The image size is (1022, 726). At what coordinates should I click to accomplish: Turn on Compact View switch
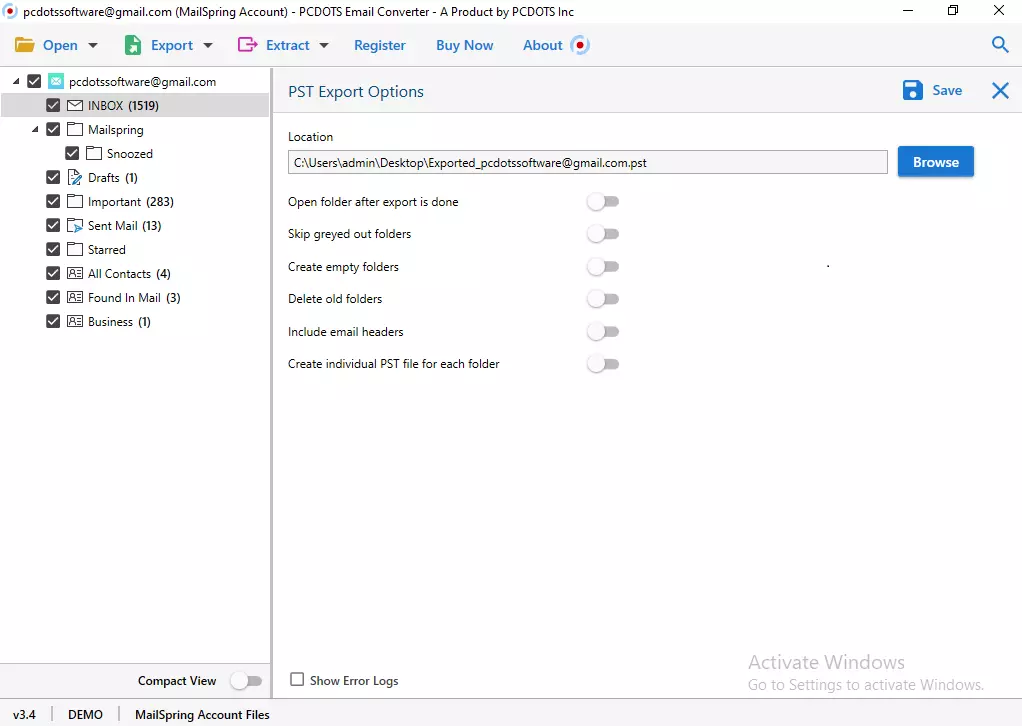246,681
